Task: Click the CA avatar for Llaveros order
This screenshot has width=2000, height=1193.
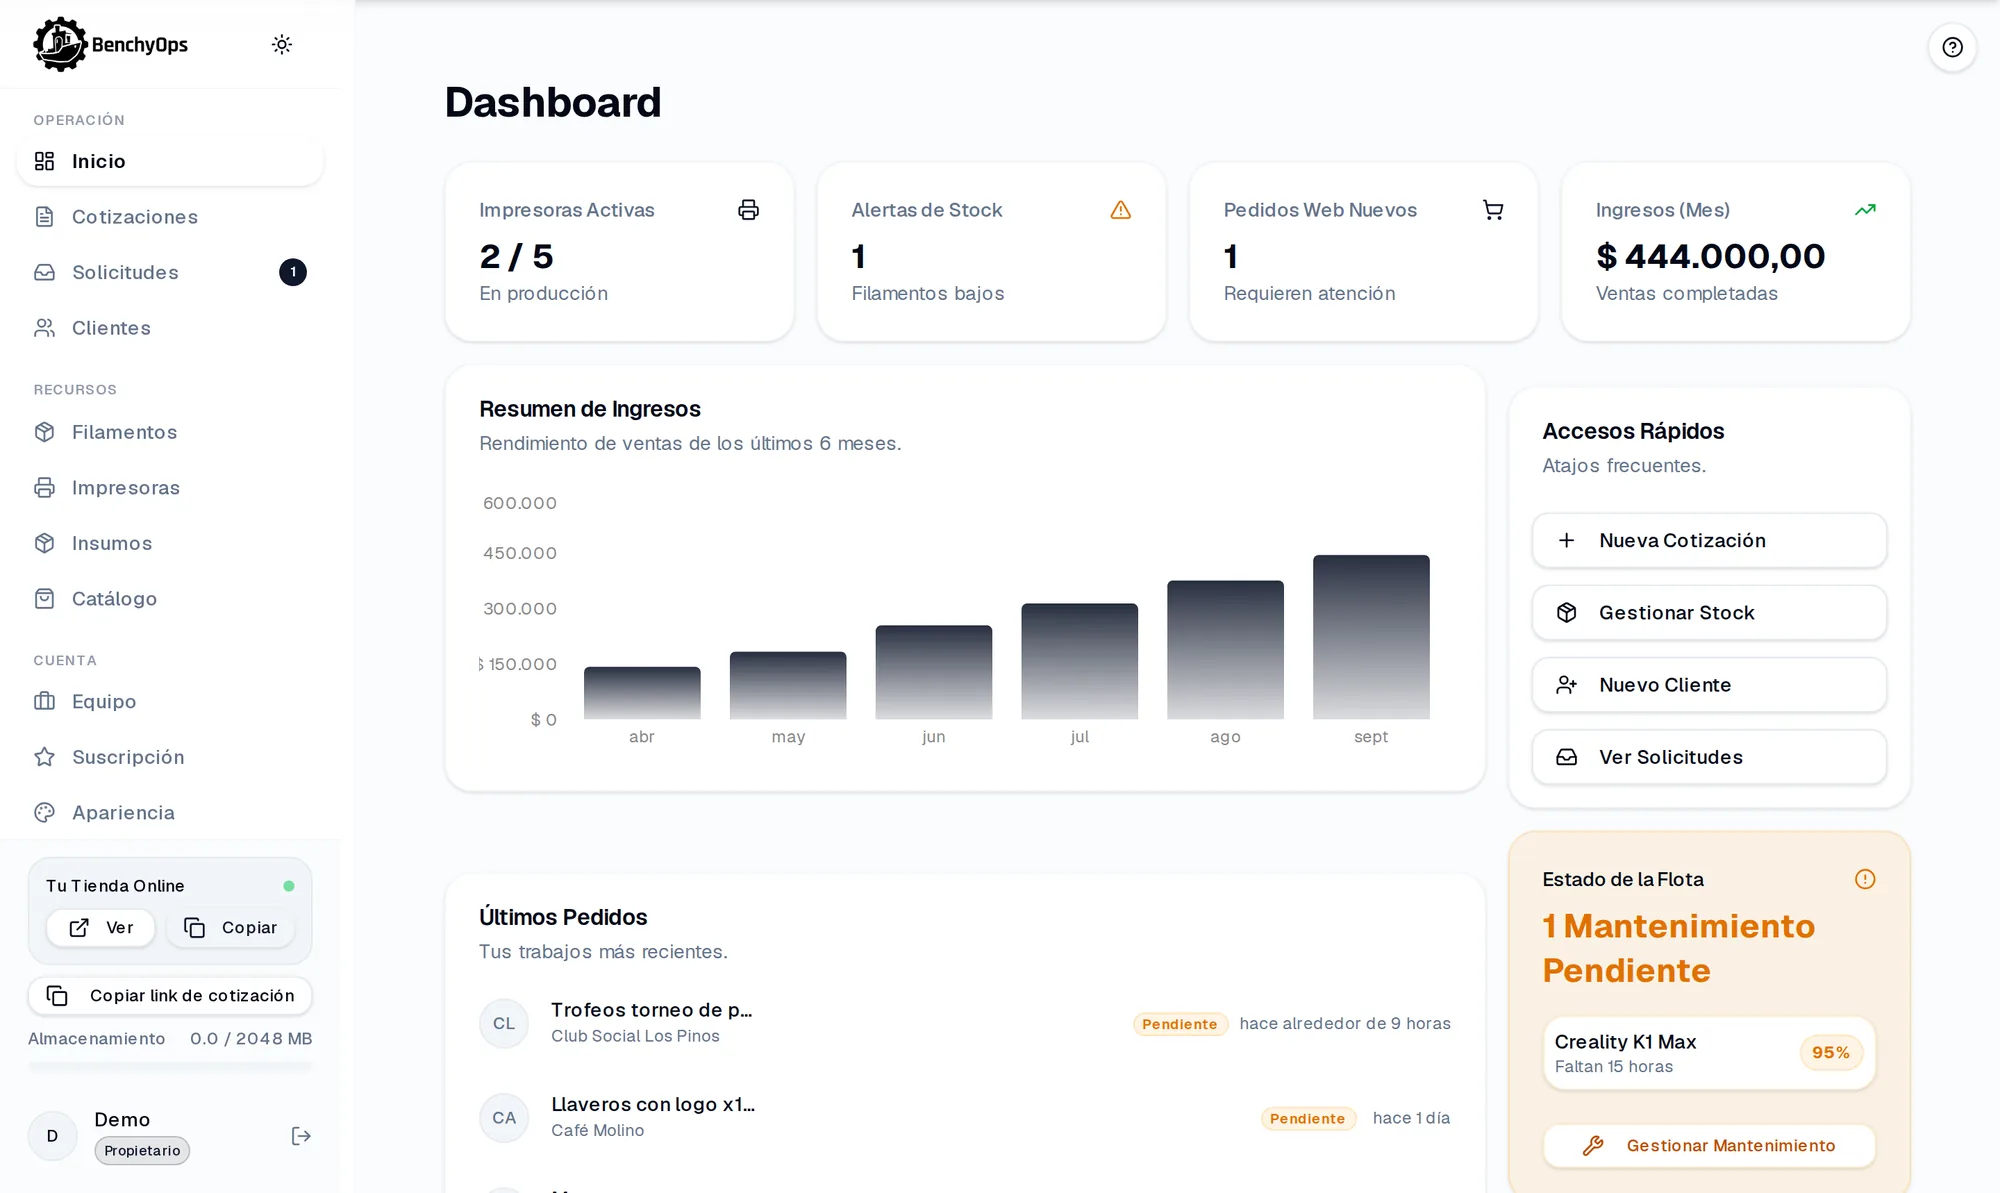Action: 504,1118
